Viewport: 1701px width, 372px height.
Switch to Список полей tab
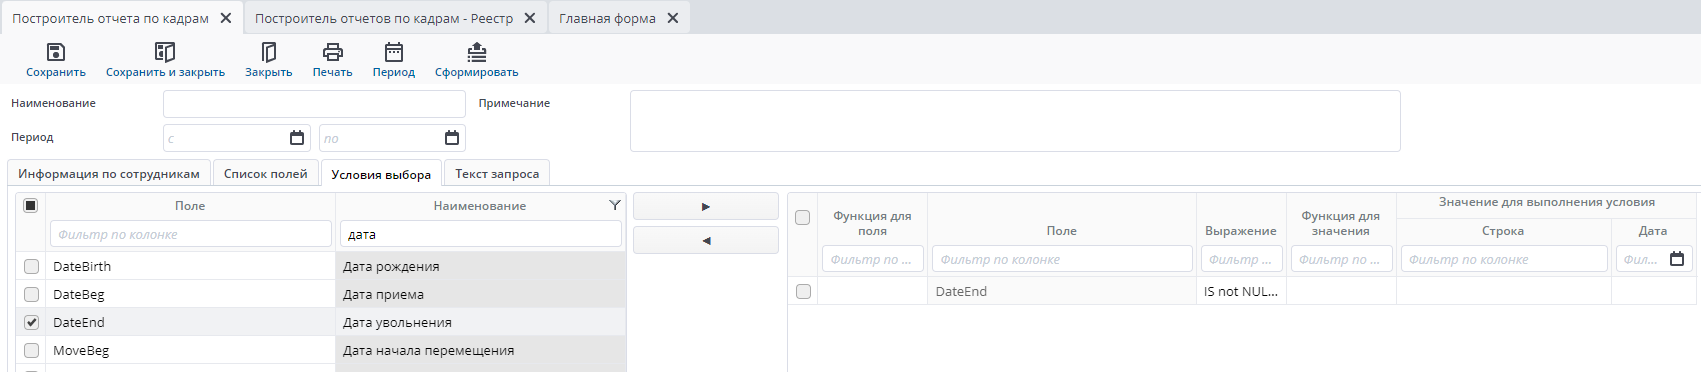pyautogui.click(x=266, y=173)
